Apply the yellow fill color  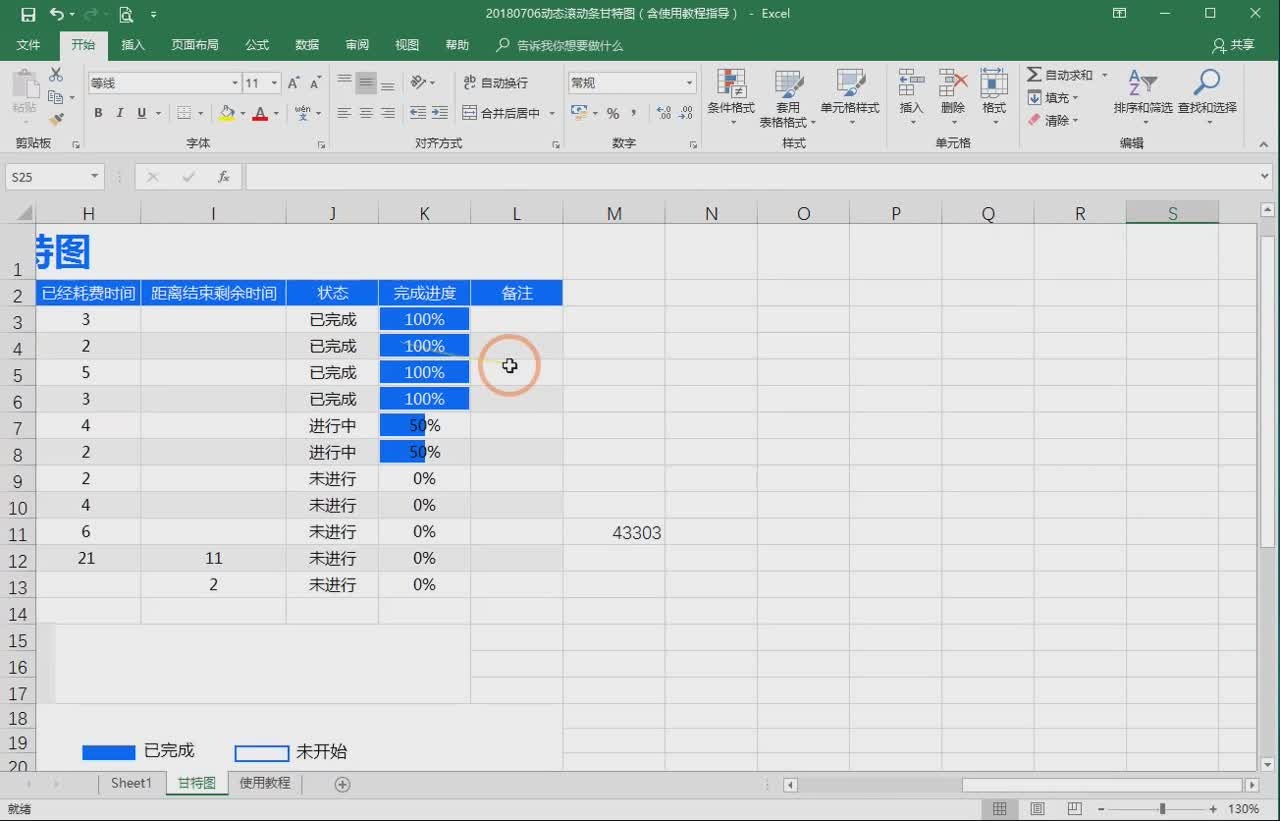tap(227, 113)
